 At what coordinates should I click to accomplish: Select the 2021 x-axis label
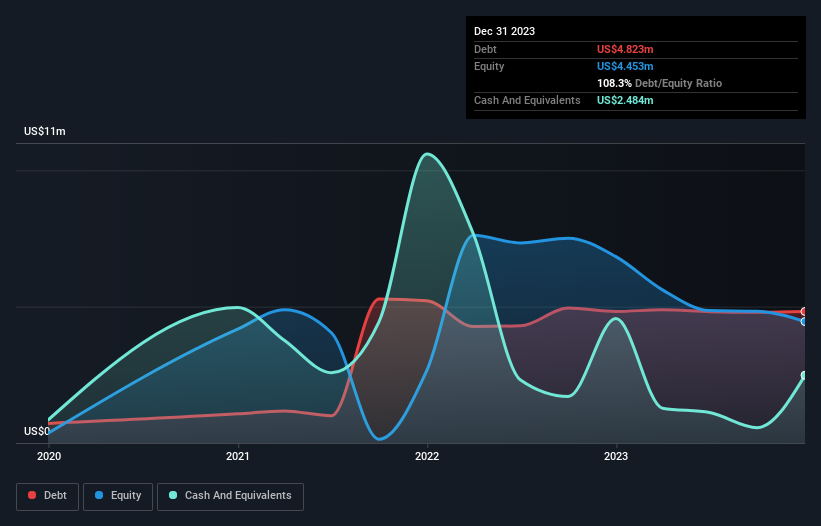[x=238, y=456]
